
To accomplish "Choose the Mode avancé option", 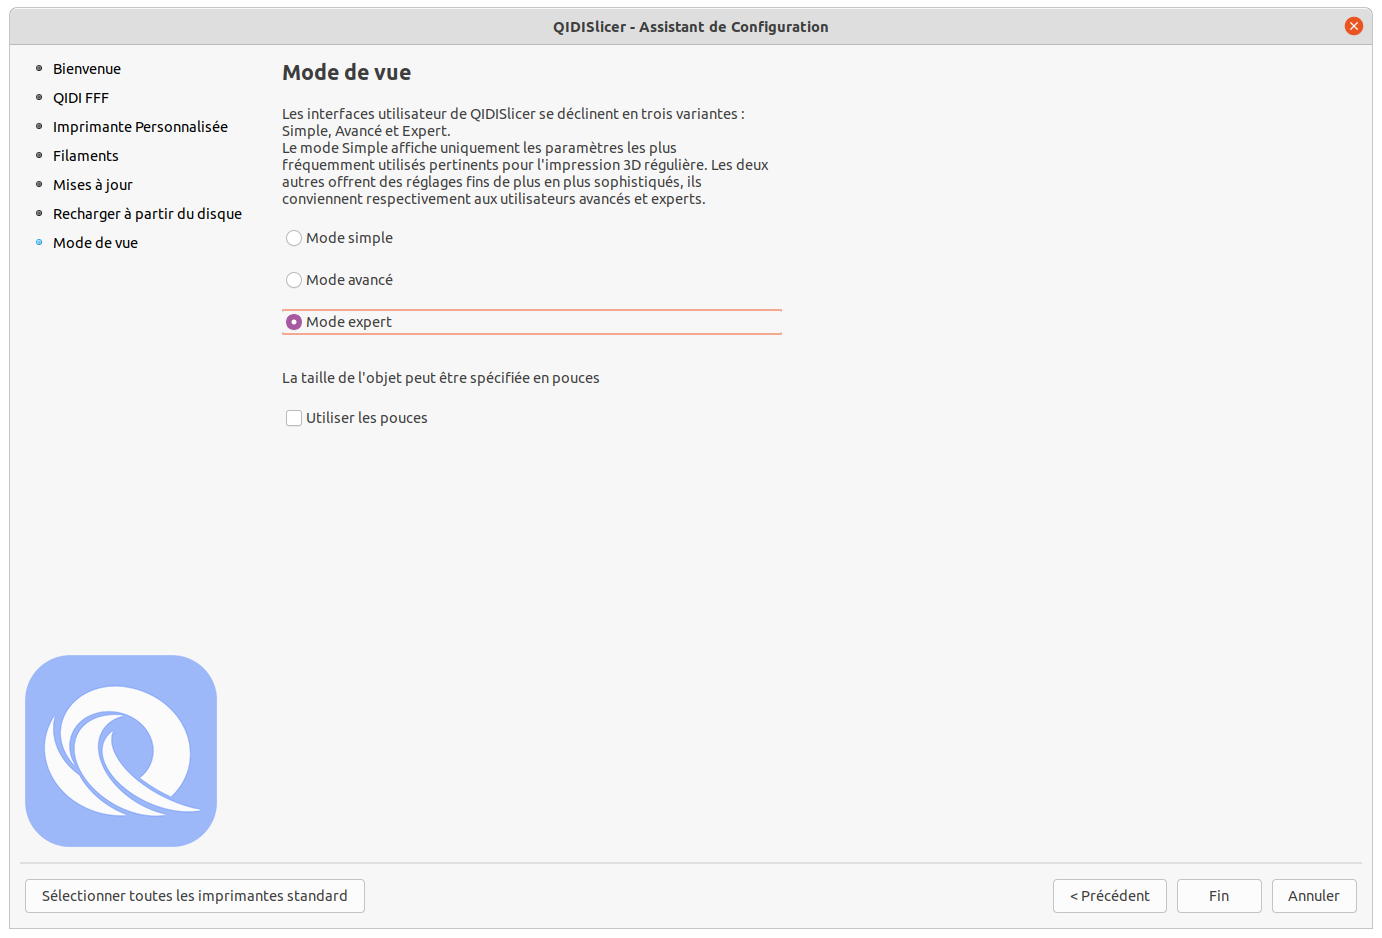I will click(x=294, y=280).
